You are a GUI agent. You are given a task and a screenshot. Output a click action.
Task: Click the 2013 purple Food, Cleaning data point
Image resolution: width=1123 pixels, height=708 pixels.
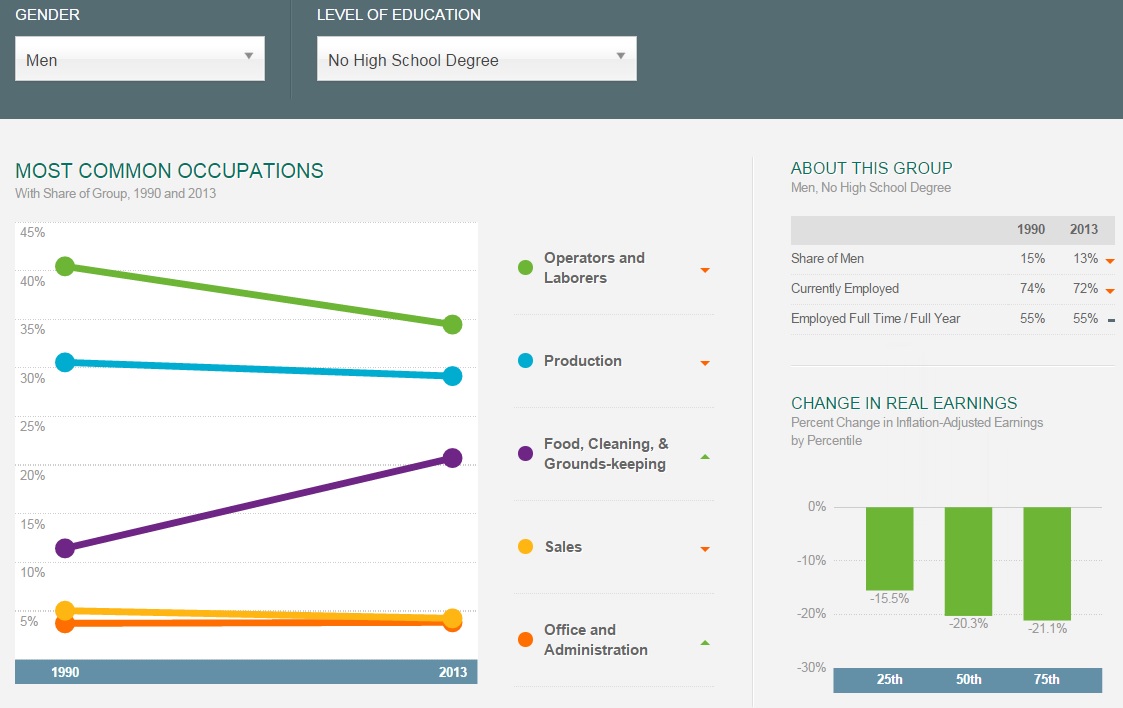click(452, 458)
